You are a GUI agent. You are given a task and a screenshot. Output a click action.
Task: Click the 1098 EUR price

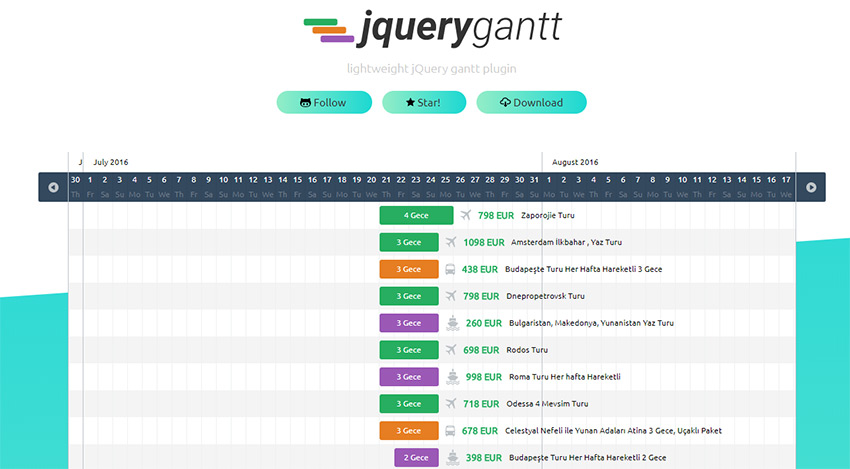(x=484, y=242)
